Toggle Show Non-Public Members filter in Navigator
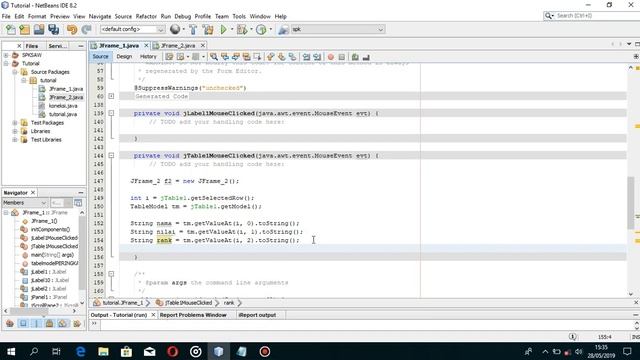Screen dimensions: 640x360 [x=49, y=324]
